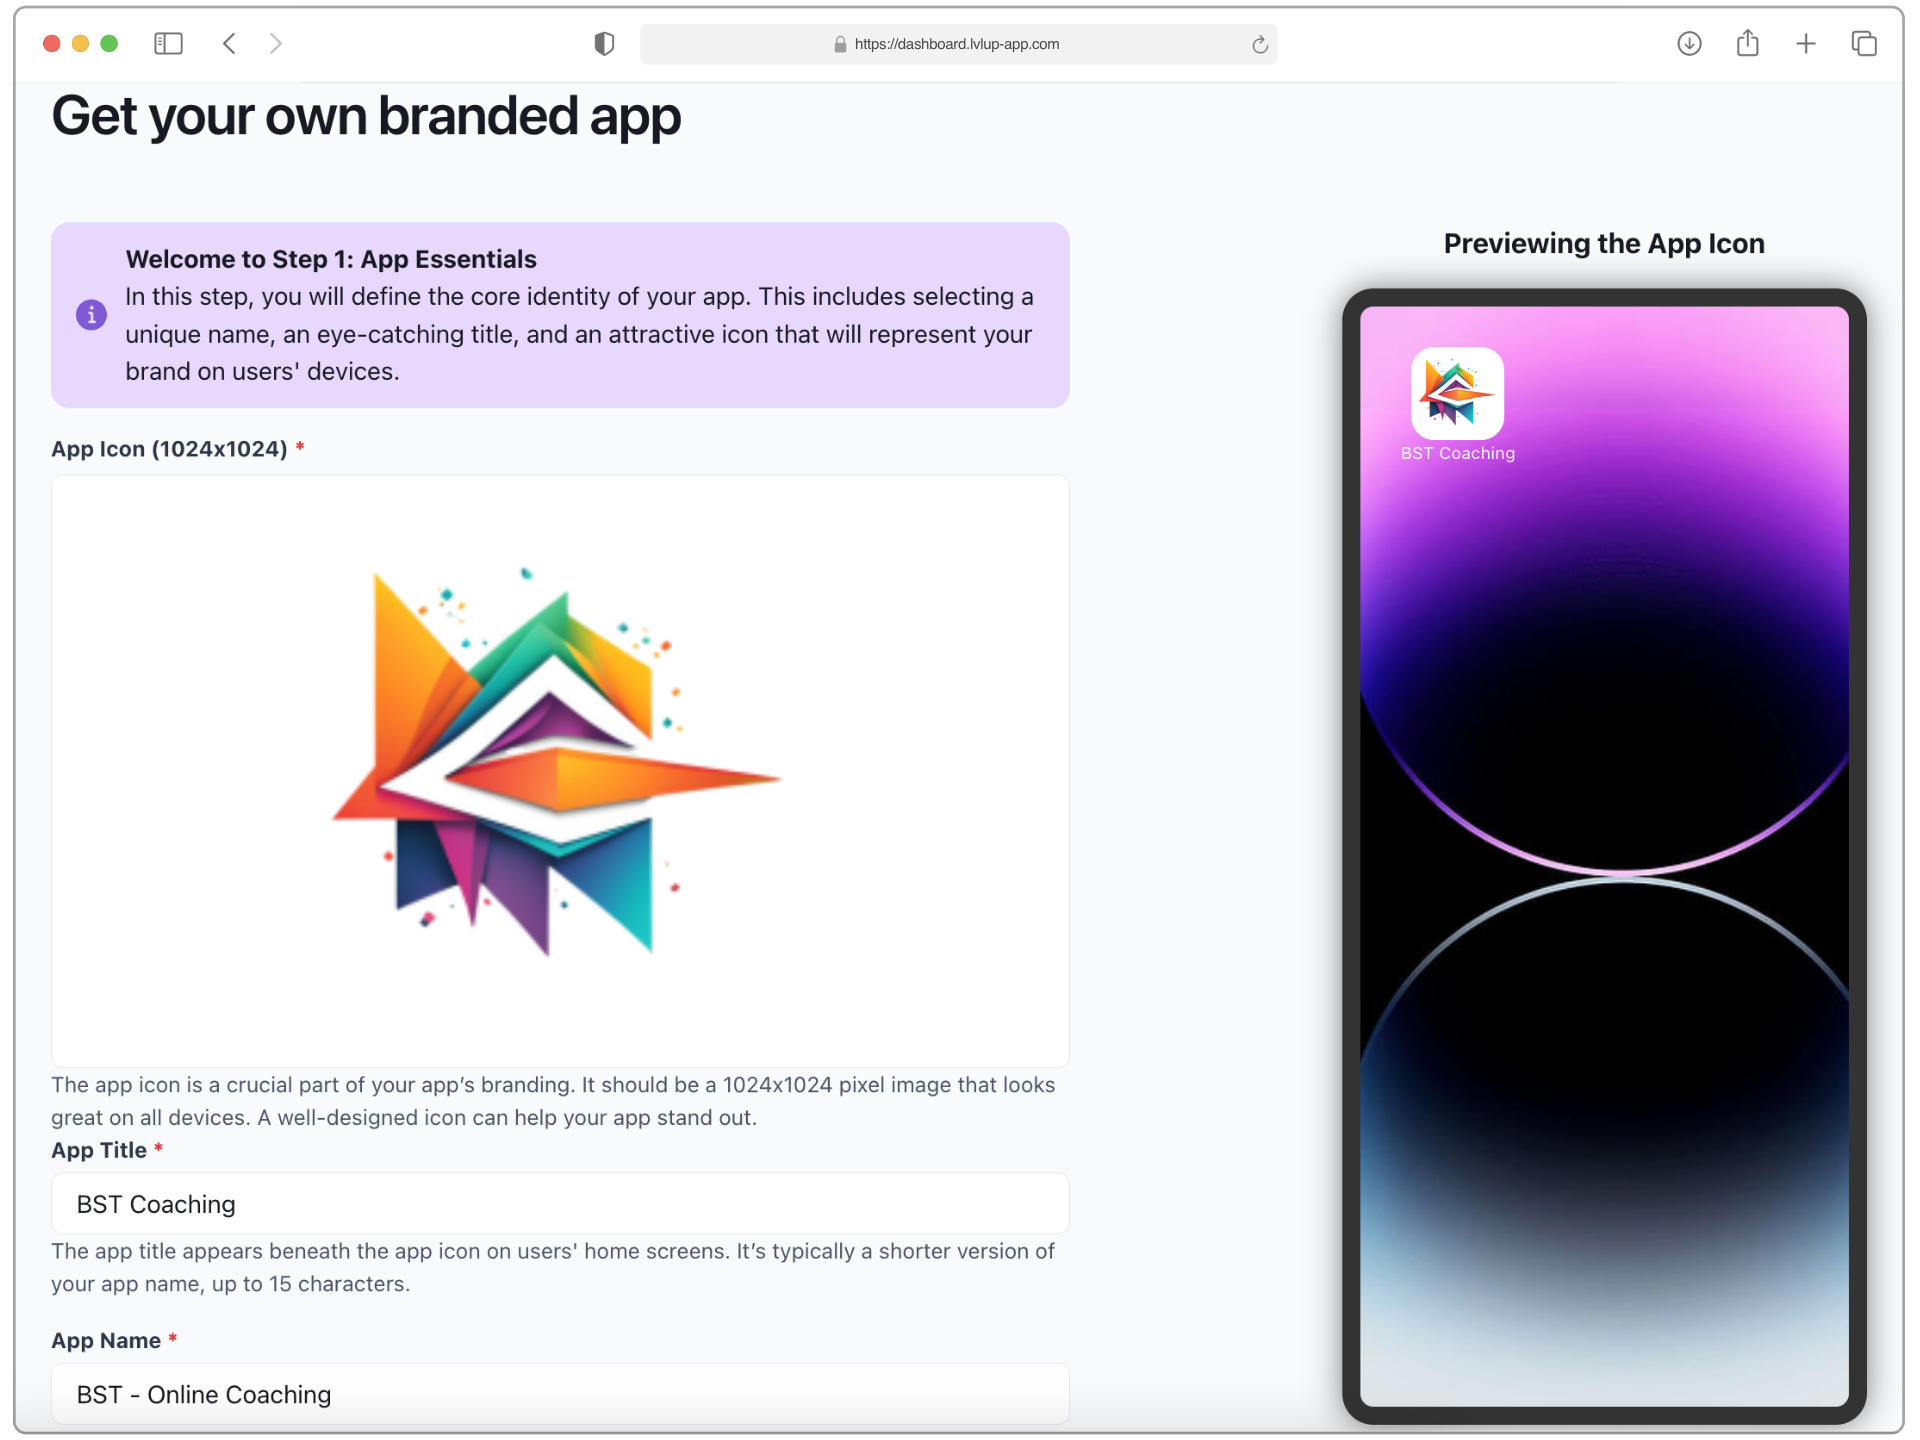
Task: Click the "Welcome to Step 1: App Essentials" title
Action: [x=331, y=259]
